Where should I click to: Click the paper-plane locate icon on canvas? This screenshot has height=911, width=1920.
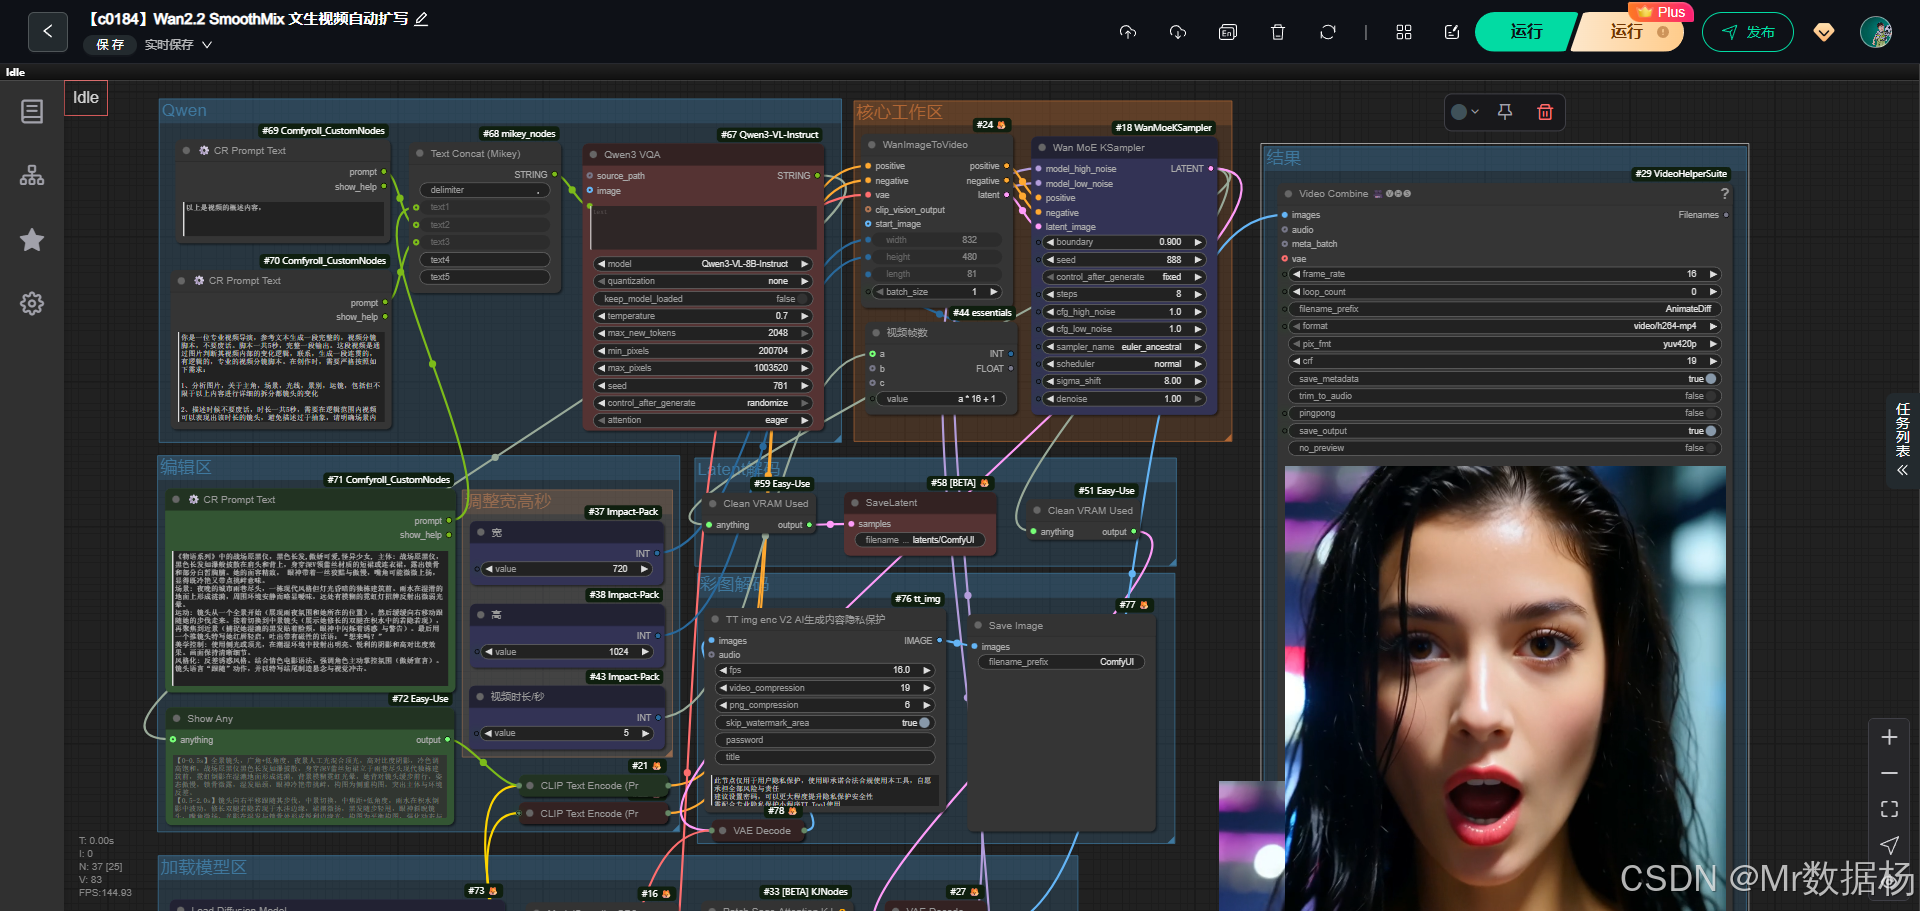[1889, 845]
